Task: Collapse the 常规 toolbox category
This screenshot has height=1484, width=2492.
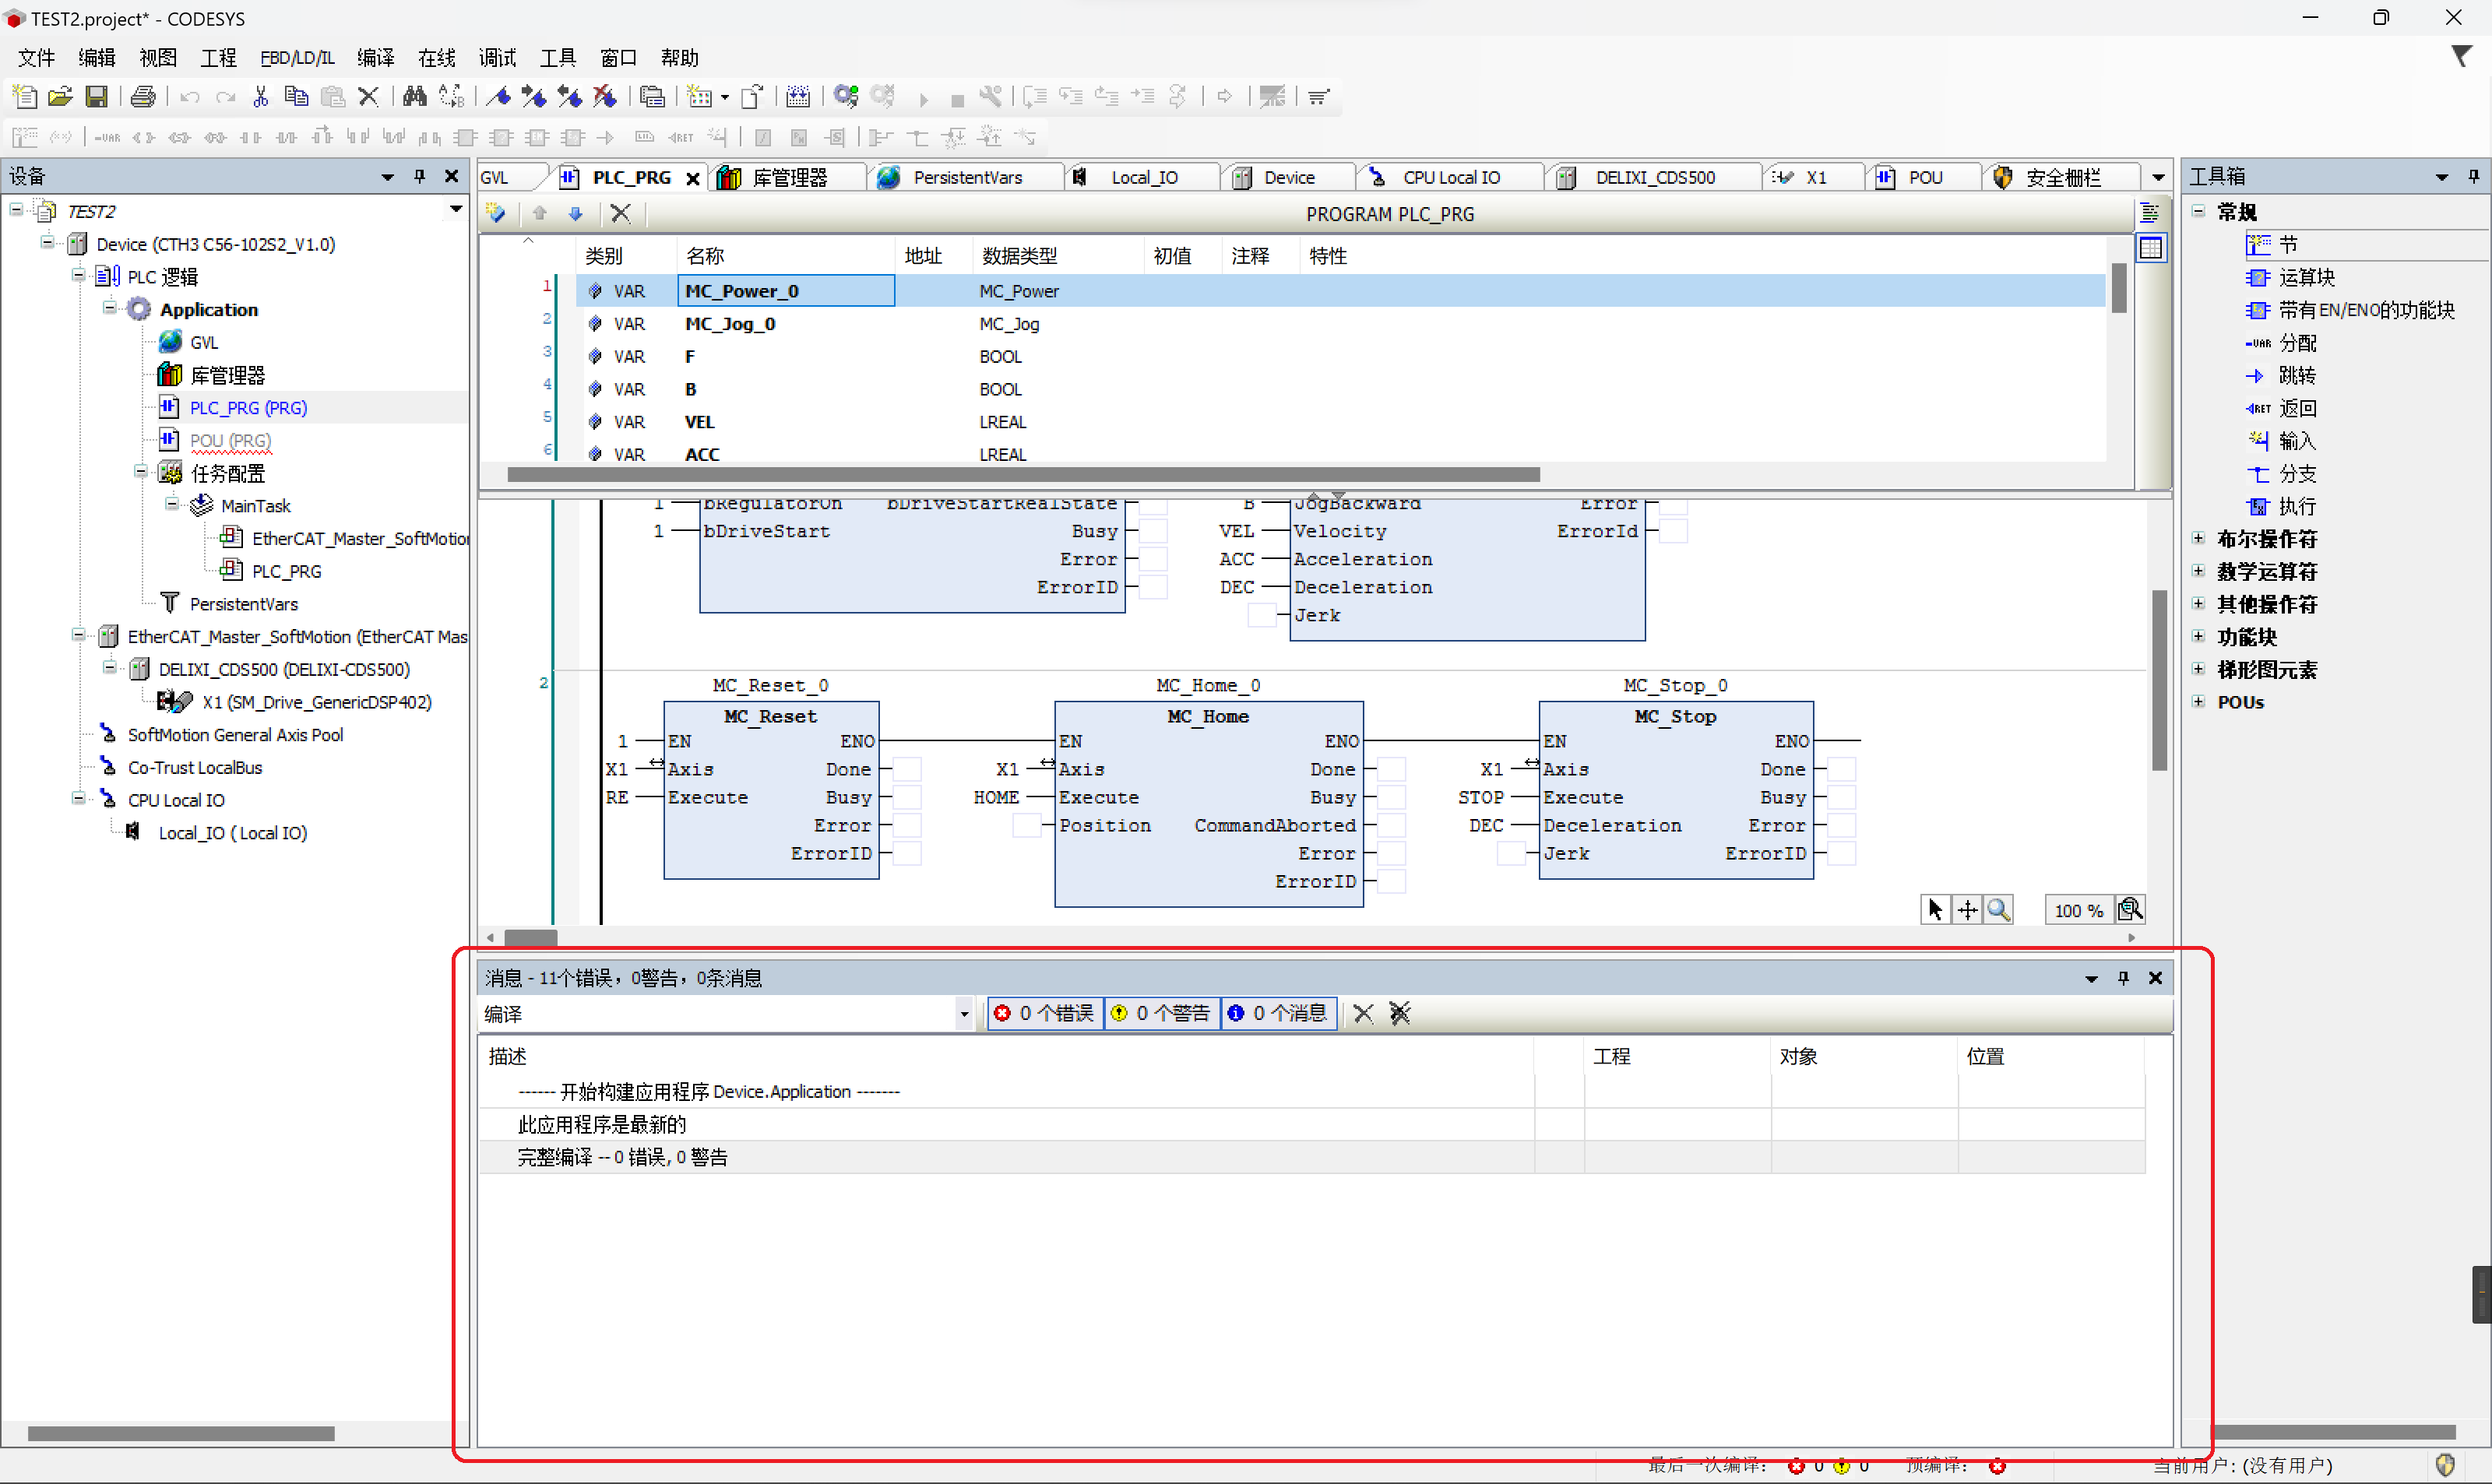Action: [x=2198, y=211]
